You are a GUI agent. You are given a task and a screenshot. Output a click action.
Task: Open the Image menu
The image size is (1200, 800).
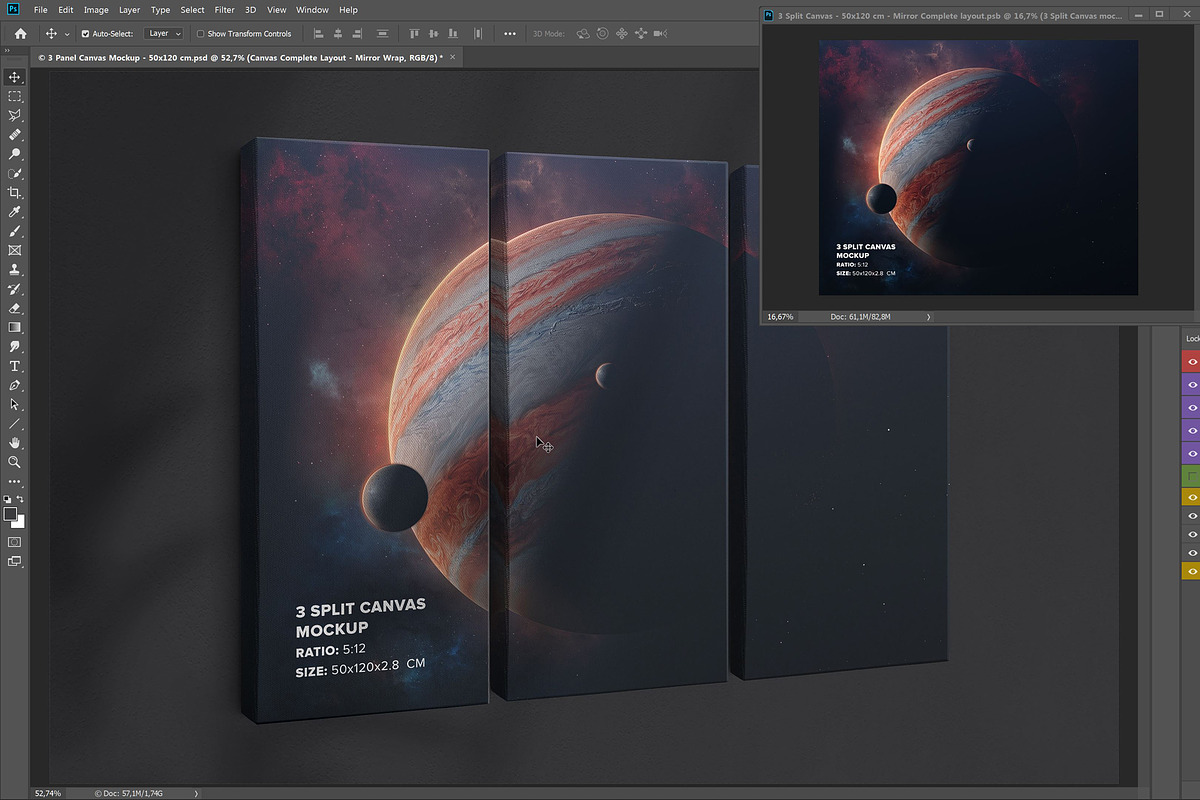coord(96,10)
